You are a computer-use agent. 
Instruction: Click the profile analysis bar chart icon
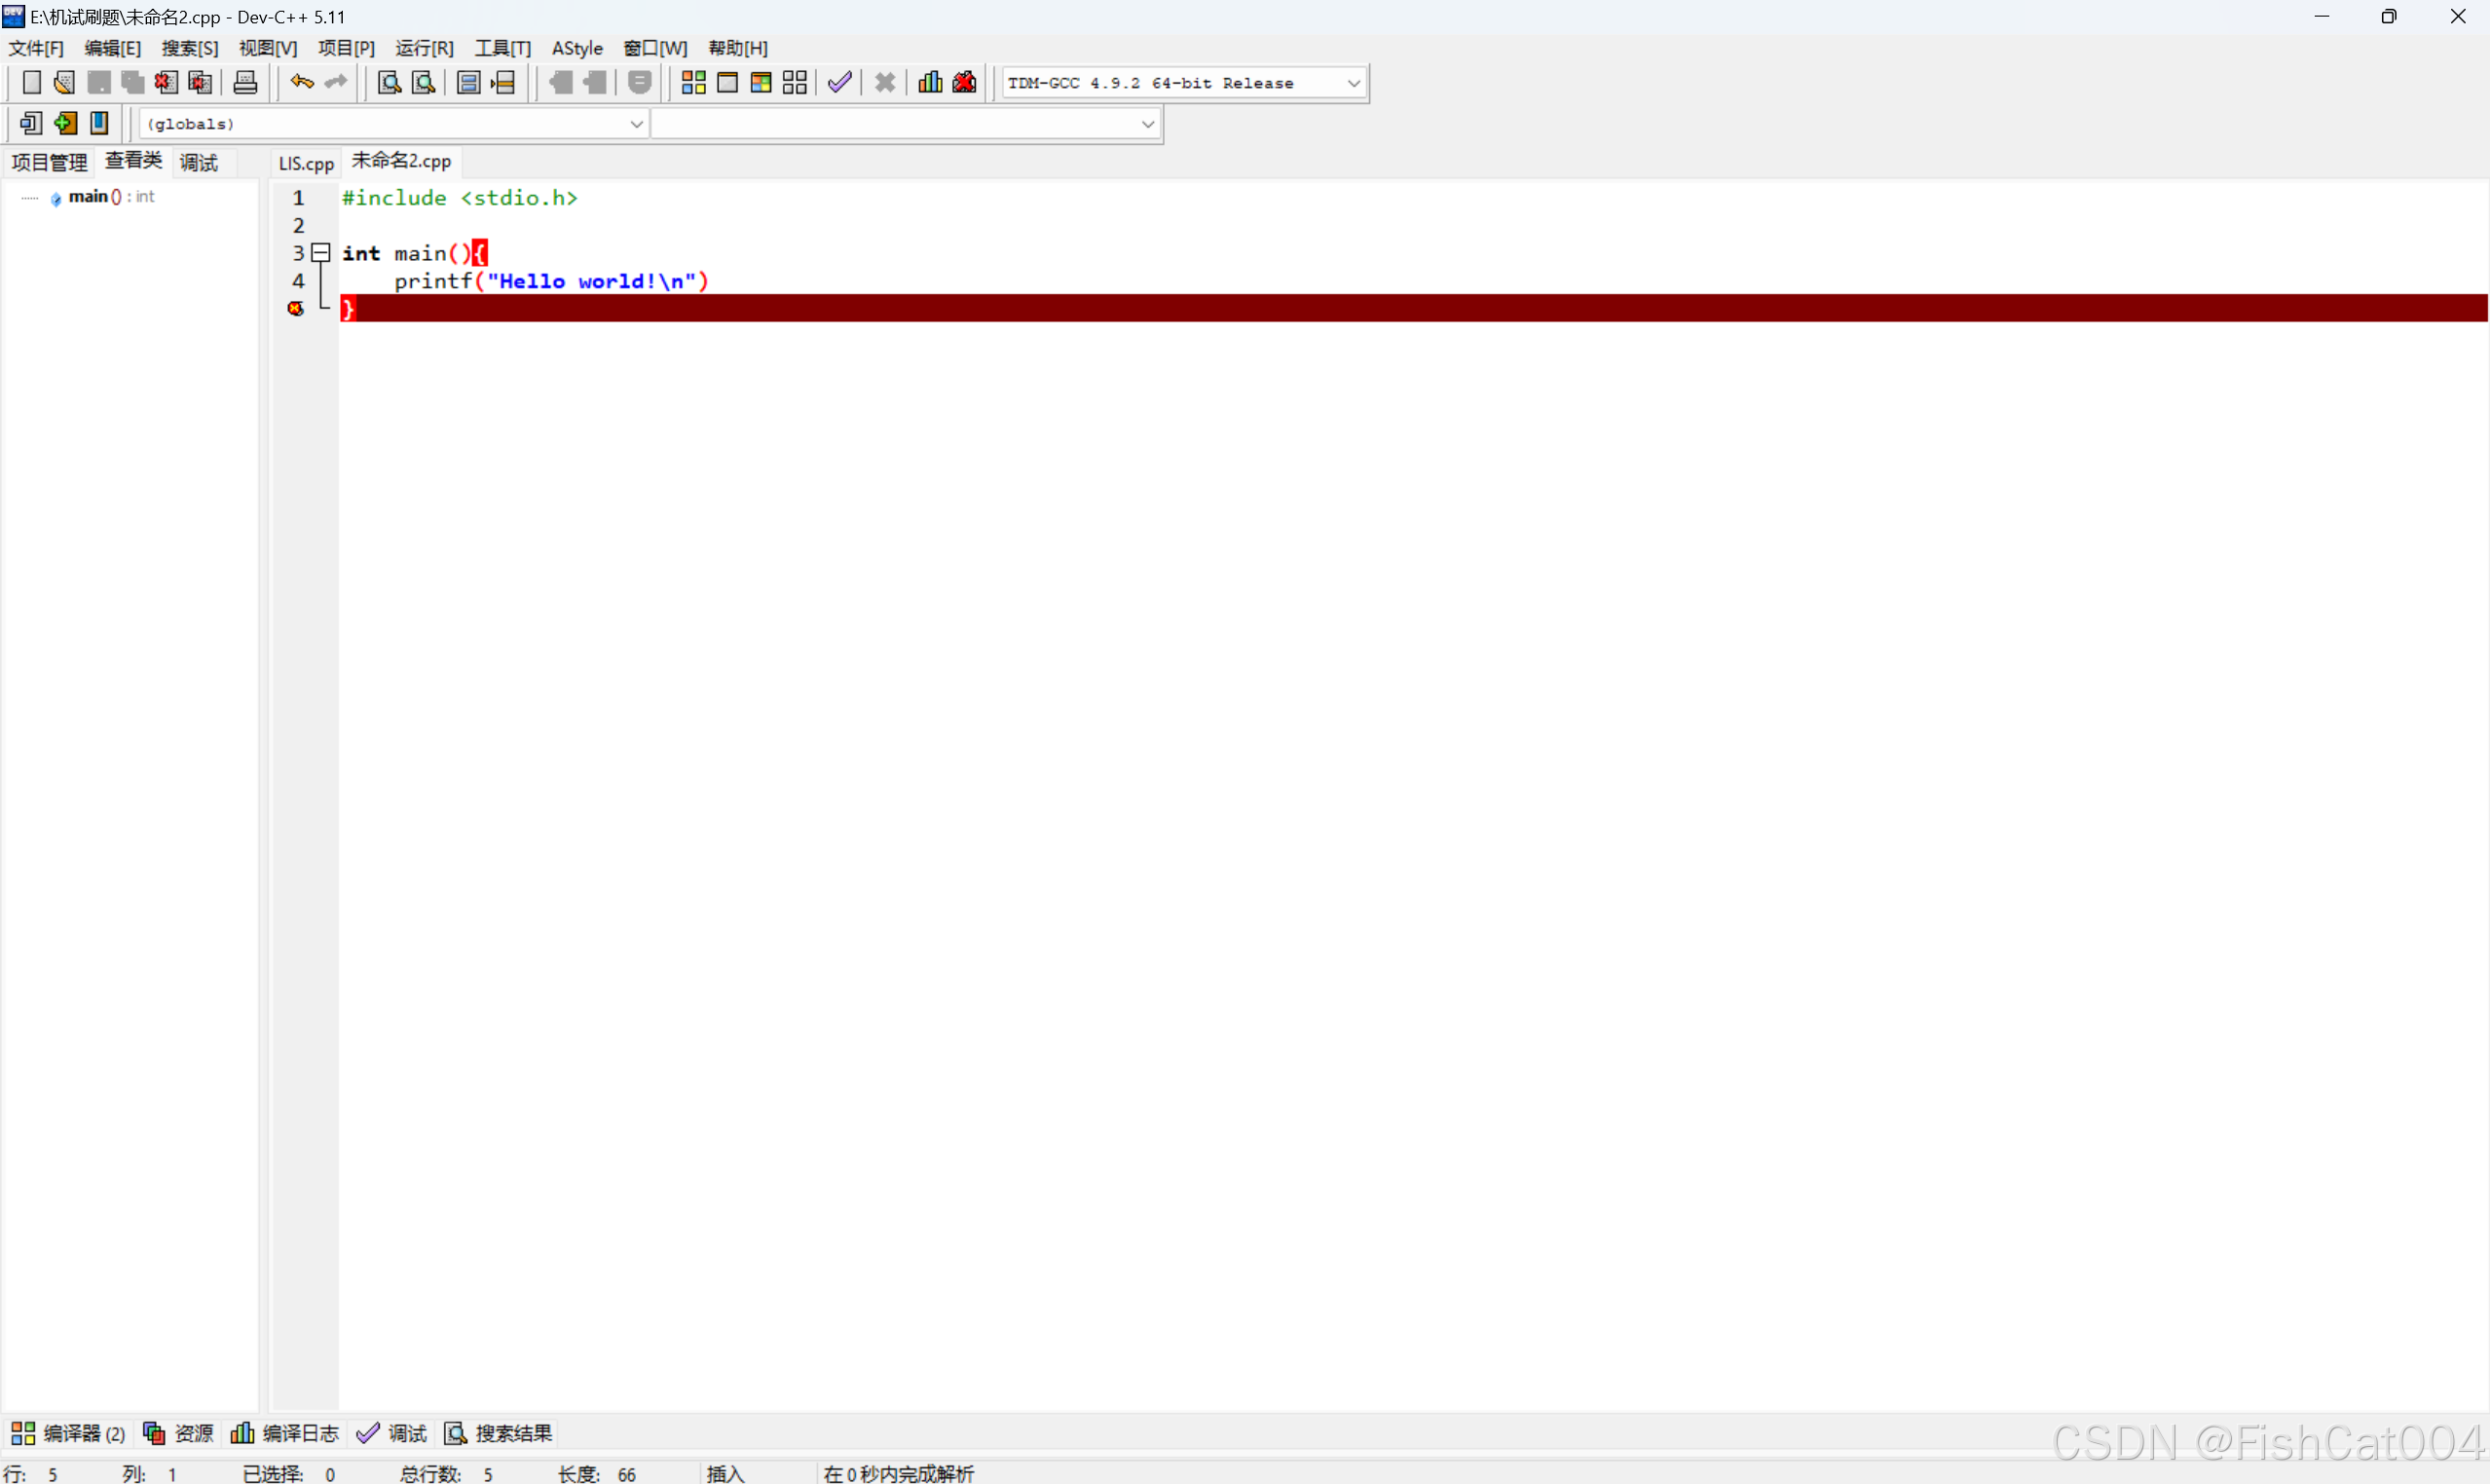(930, 83)
